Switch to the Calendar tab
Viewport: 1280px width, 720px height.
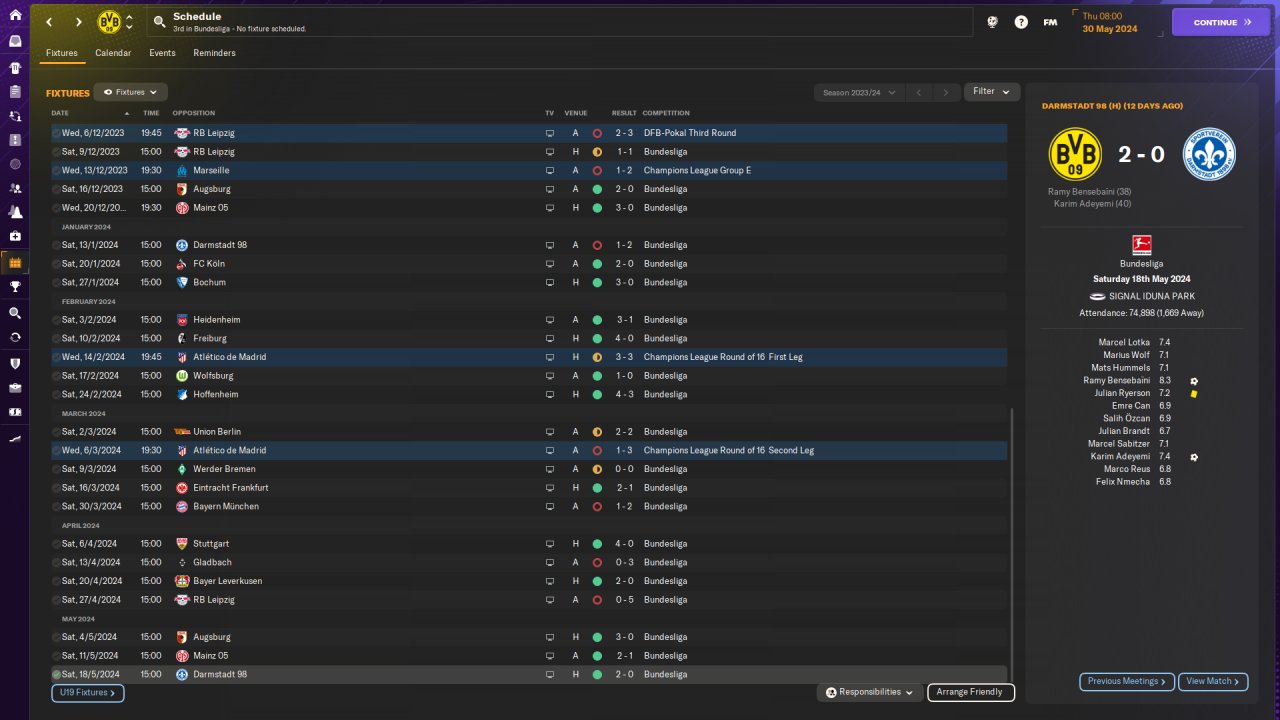(113, 53)
